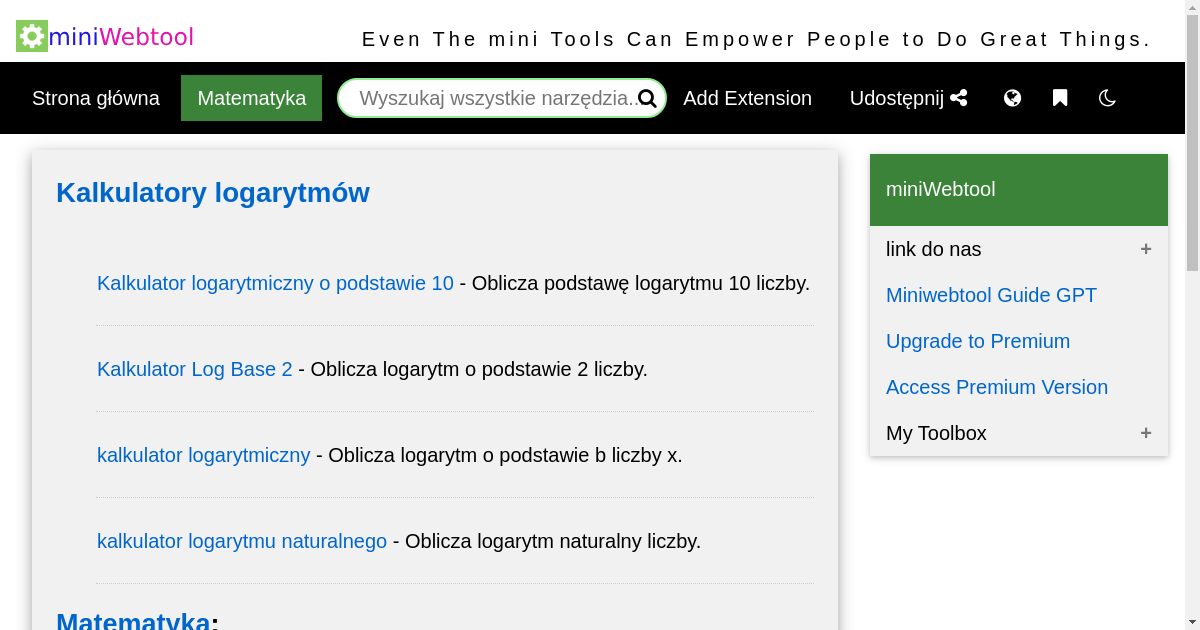The height and width of the screenshot is (630, 1200).
Task: Click Upgrade to Premium in sidebar
Action: pos(977,341)
